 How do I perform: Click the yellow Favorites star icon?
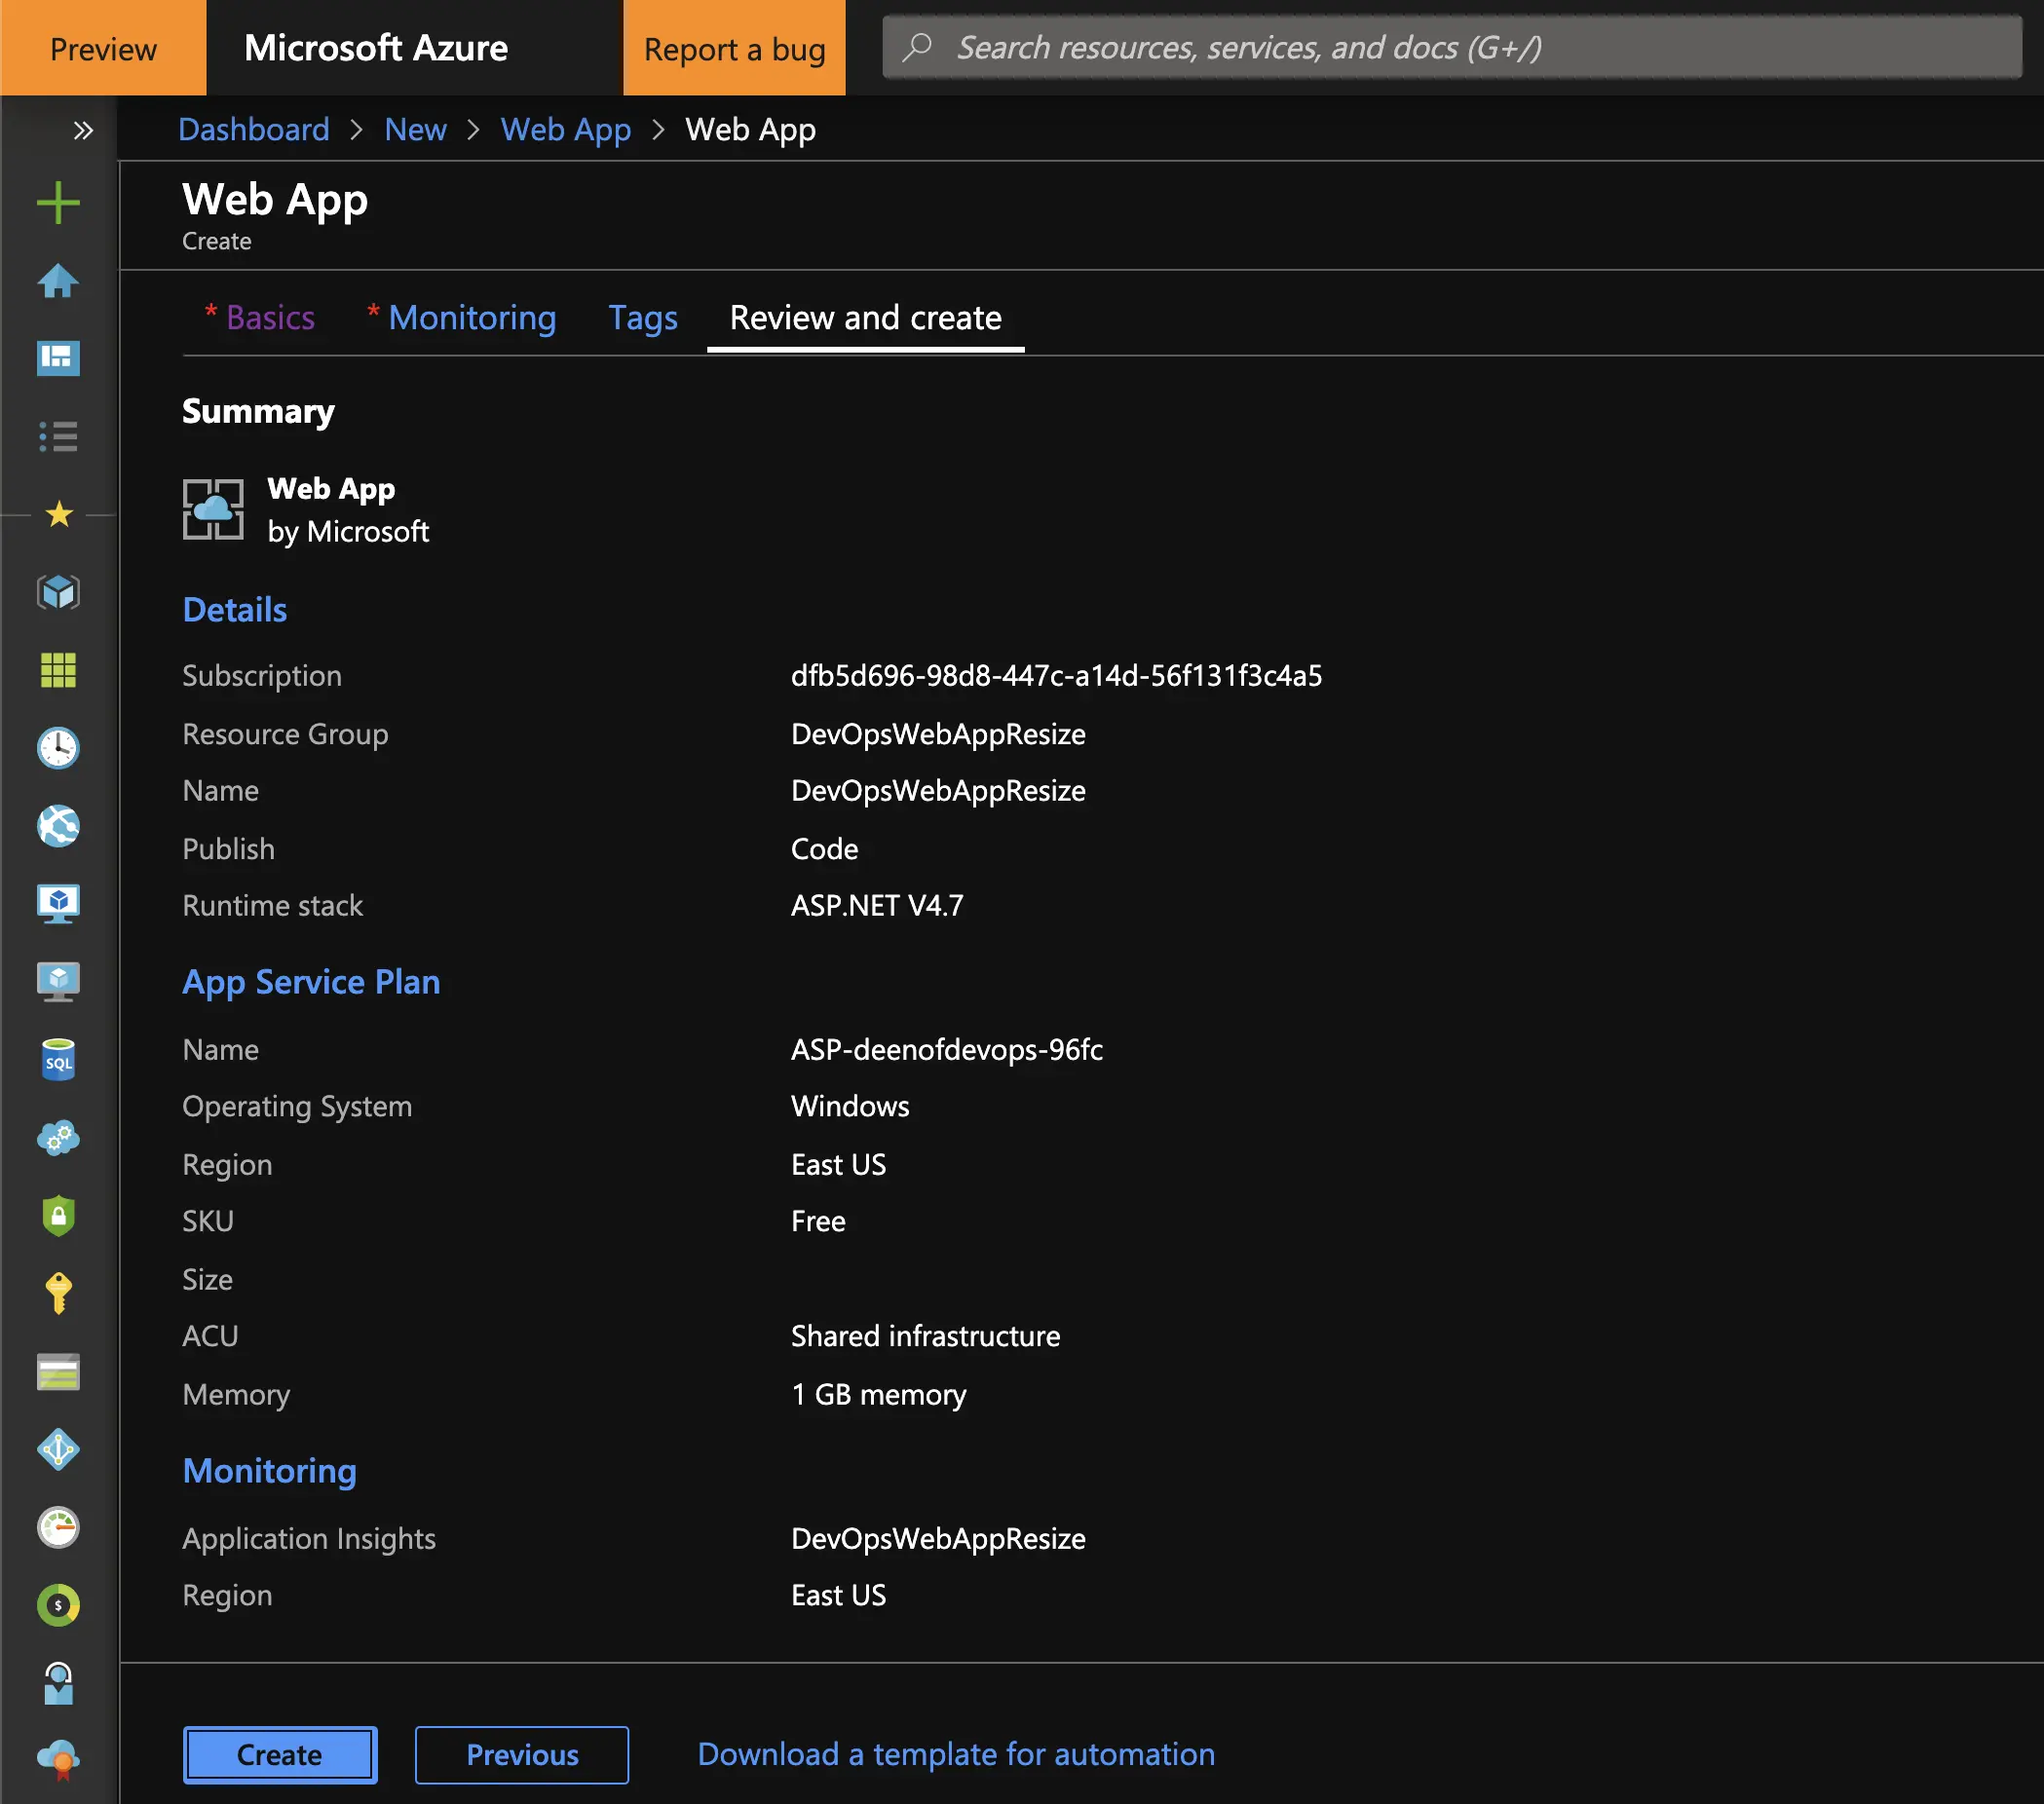pyautogui.click(x=59, y=514)
